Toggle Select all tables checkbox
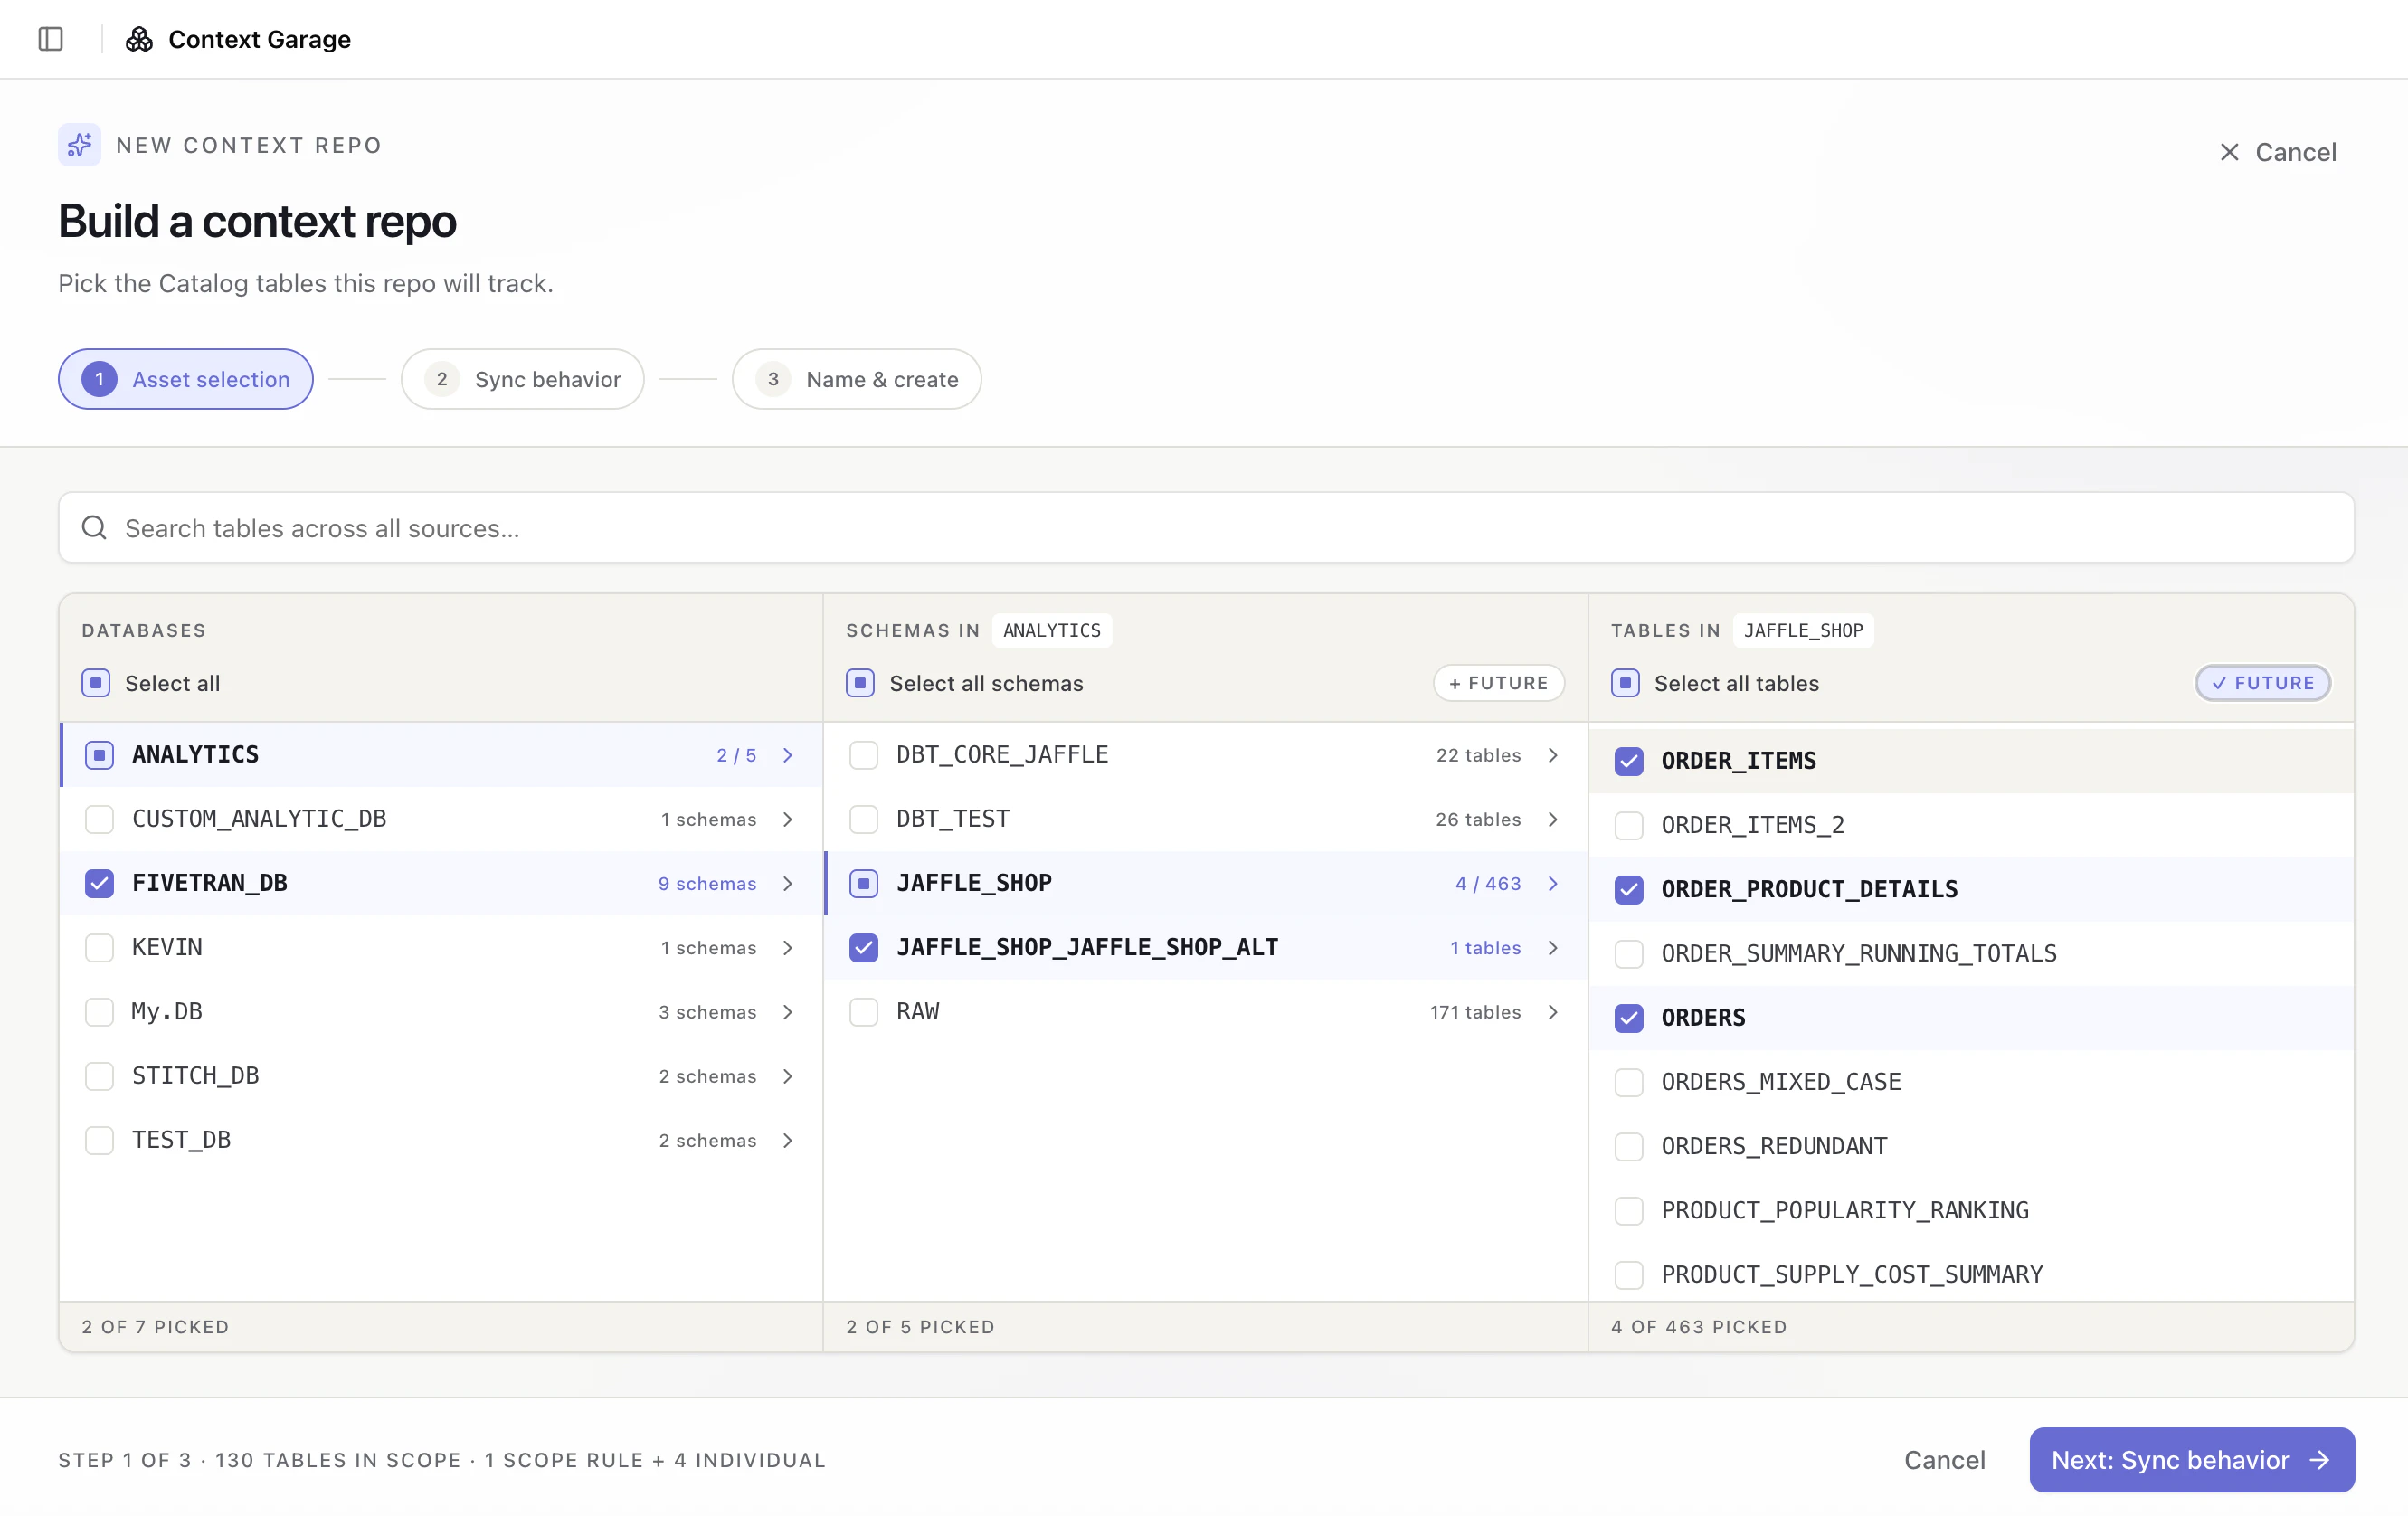 click(x=1625, y=683)
